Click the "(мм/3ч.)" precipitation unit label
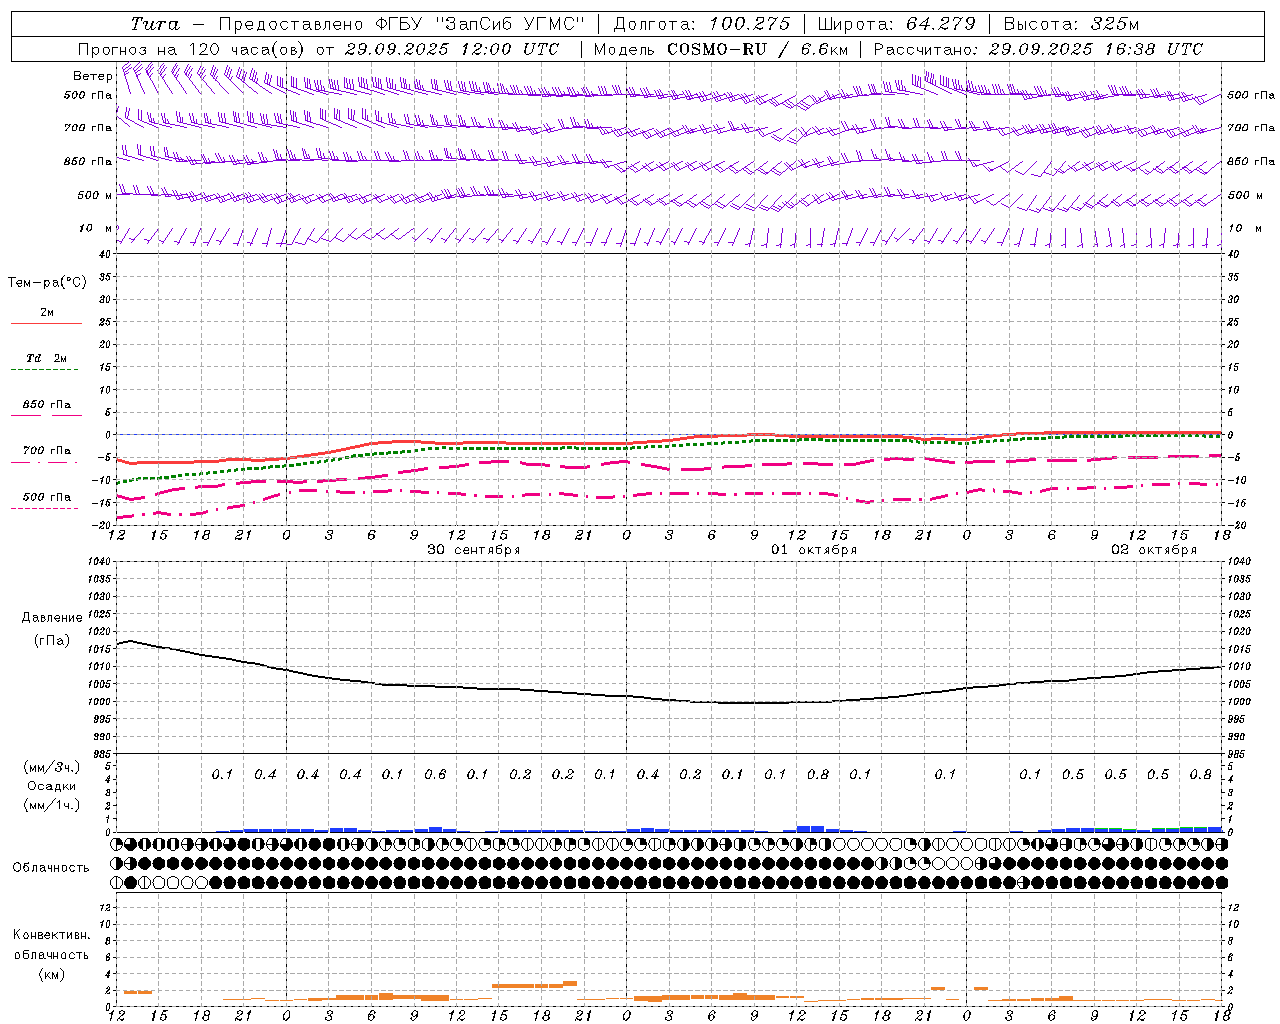 point(52,767)
